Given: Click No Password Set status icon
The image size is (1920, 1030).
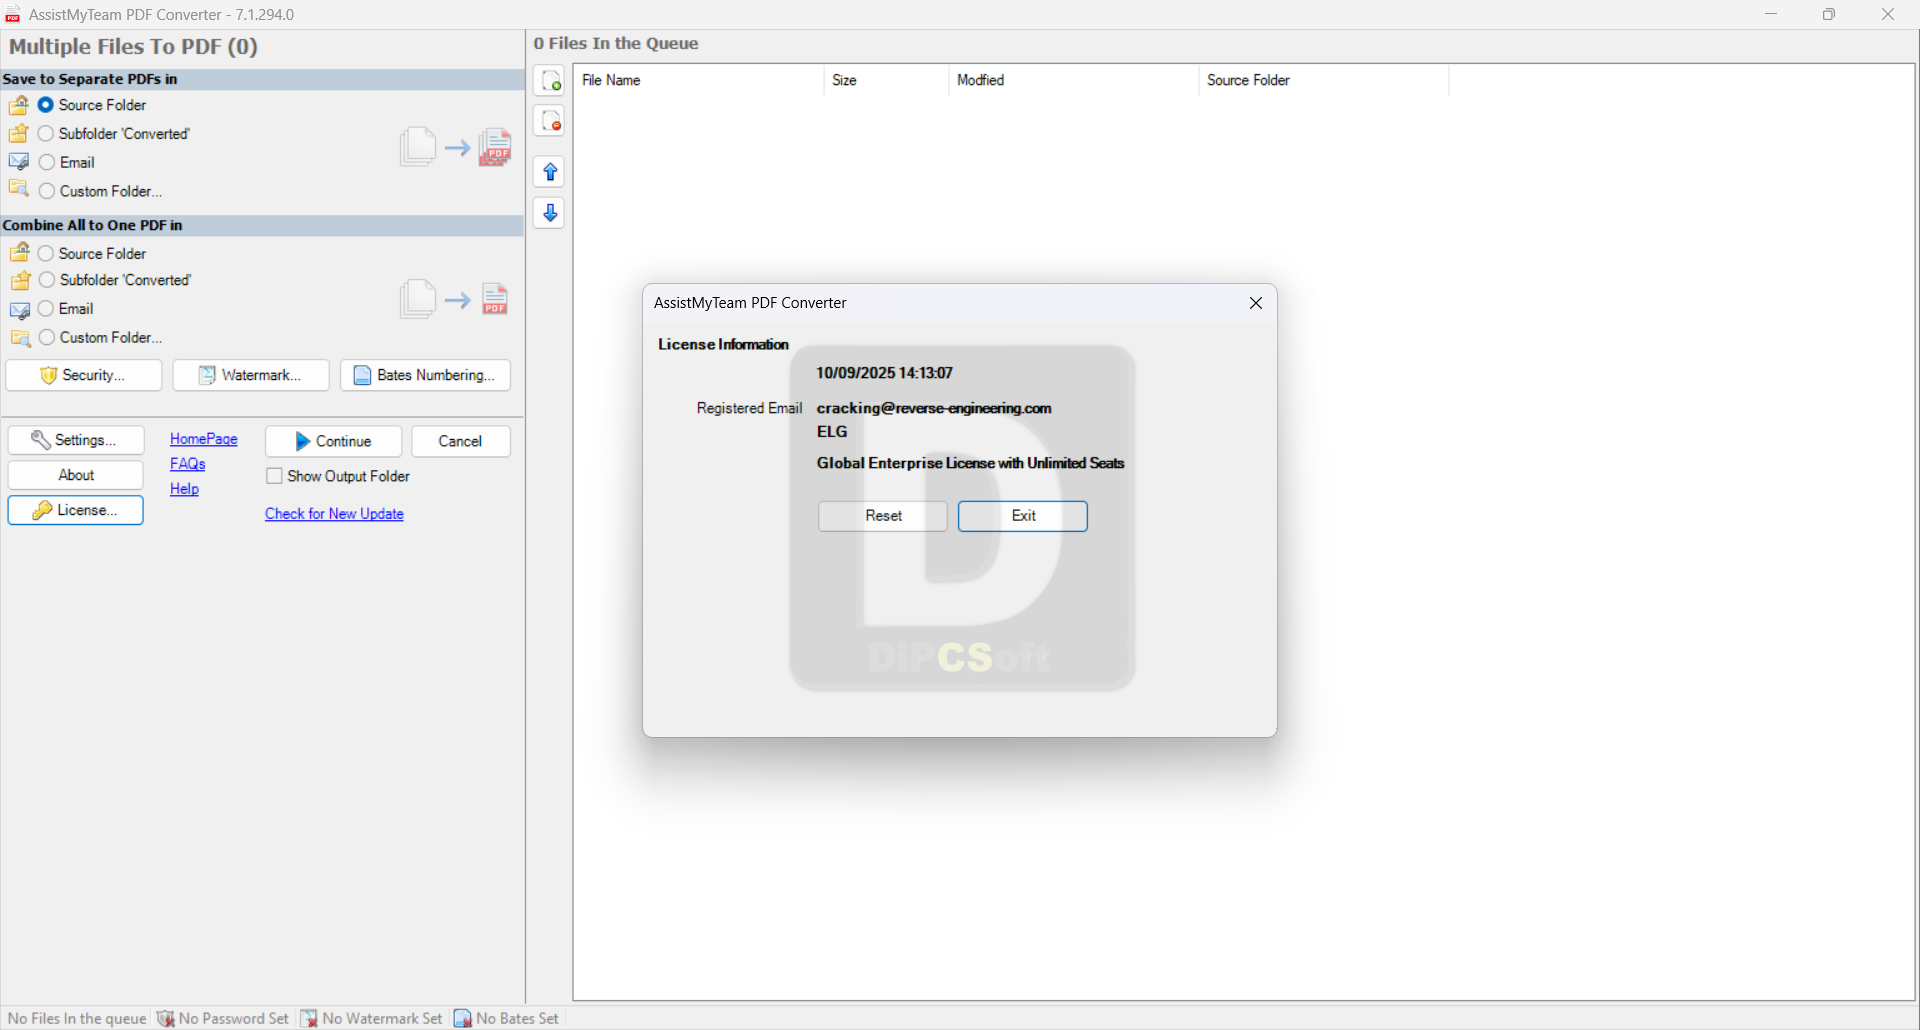Looking at the screenshot, I should 166,1018.
